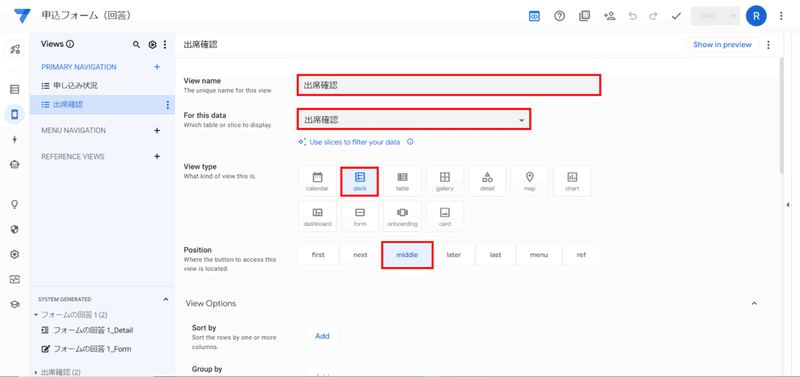
Task: Open the three-dot menu of 出席確認 view row
Action: click(x=167, y=105)
